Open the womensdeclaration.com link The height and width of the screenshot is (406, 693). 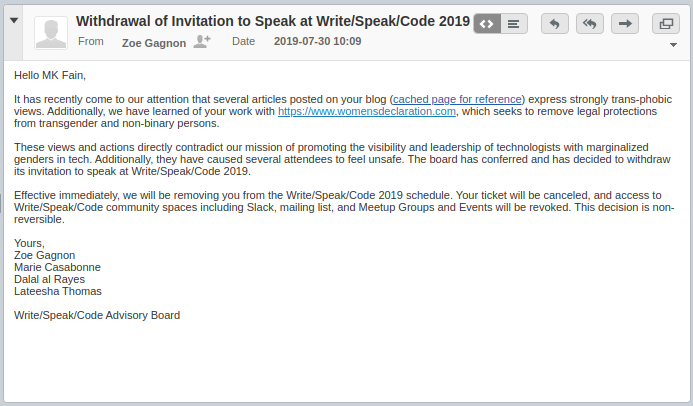click(x=366, y=111)
